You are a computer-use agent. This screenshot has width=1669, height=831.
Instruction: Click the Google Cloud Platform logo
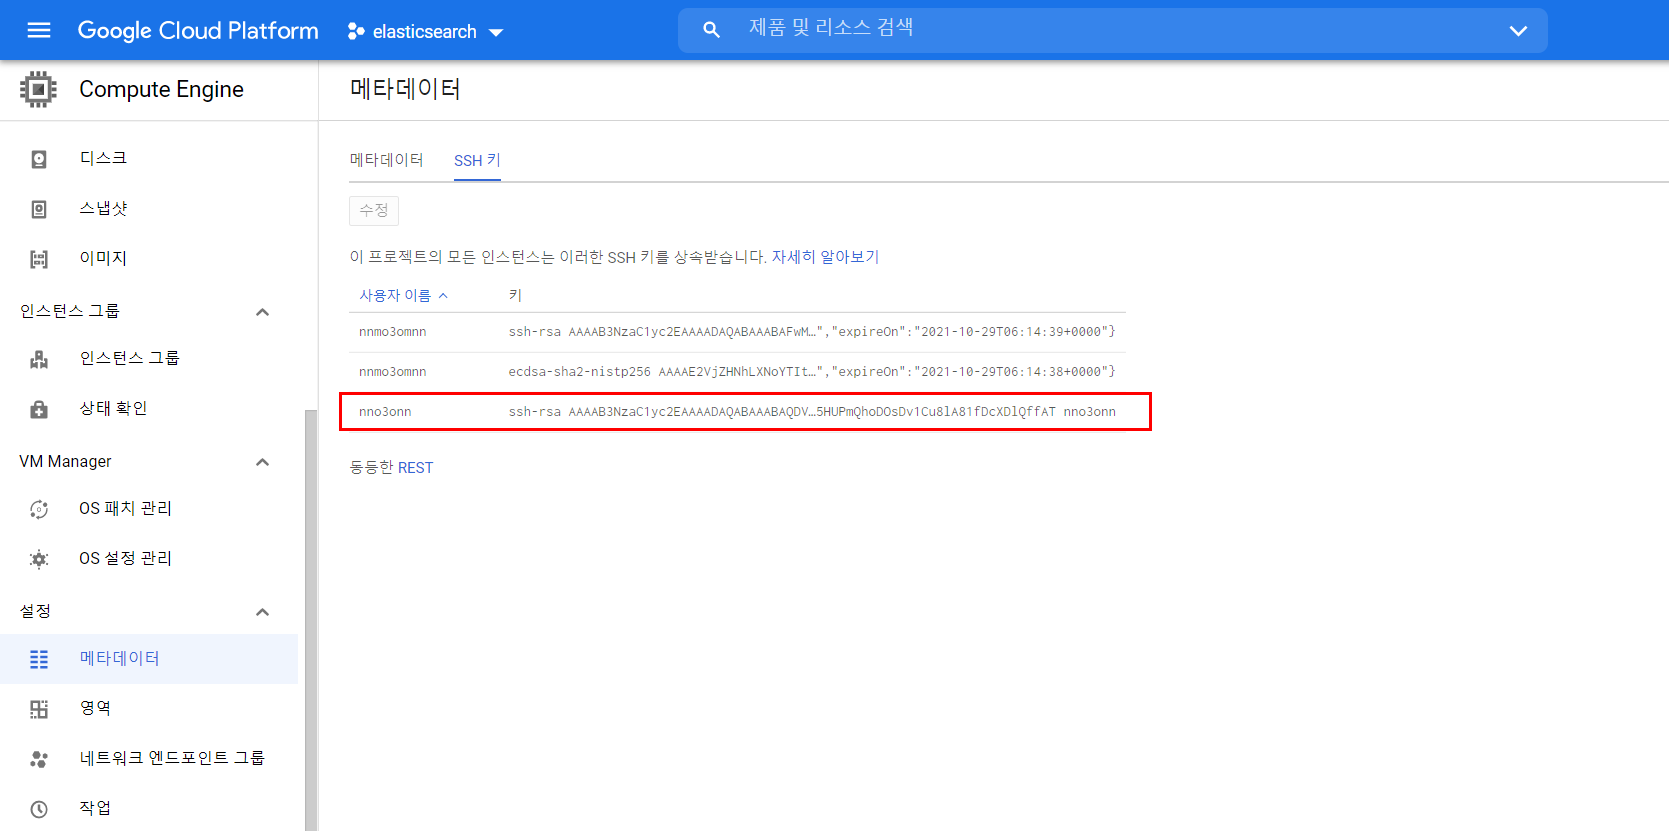(x=198, y=31)
